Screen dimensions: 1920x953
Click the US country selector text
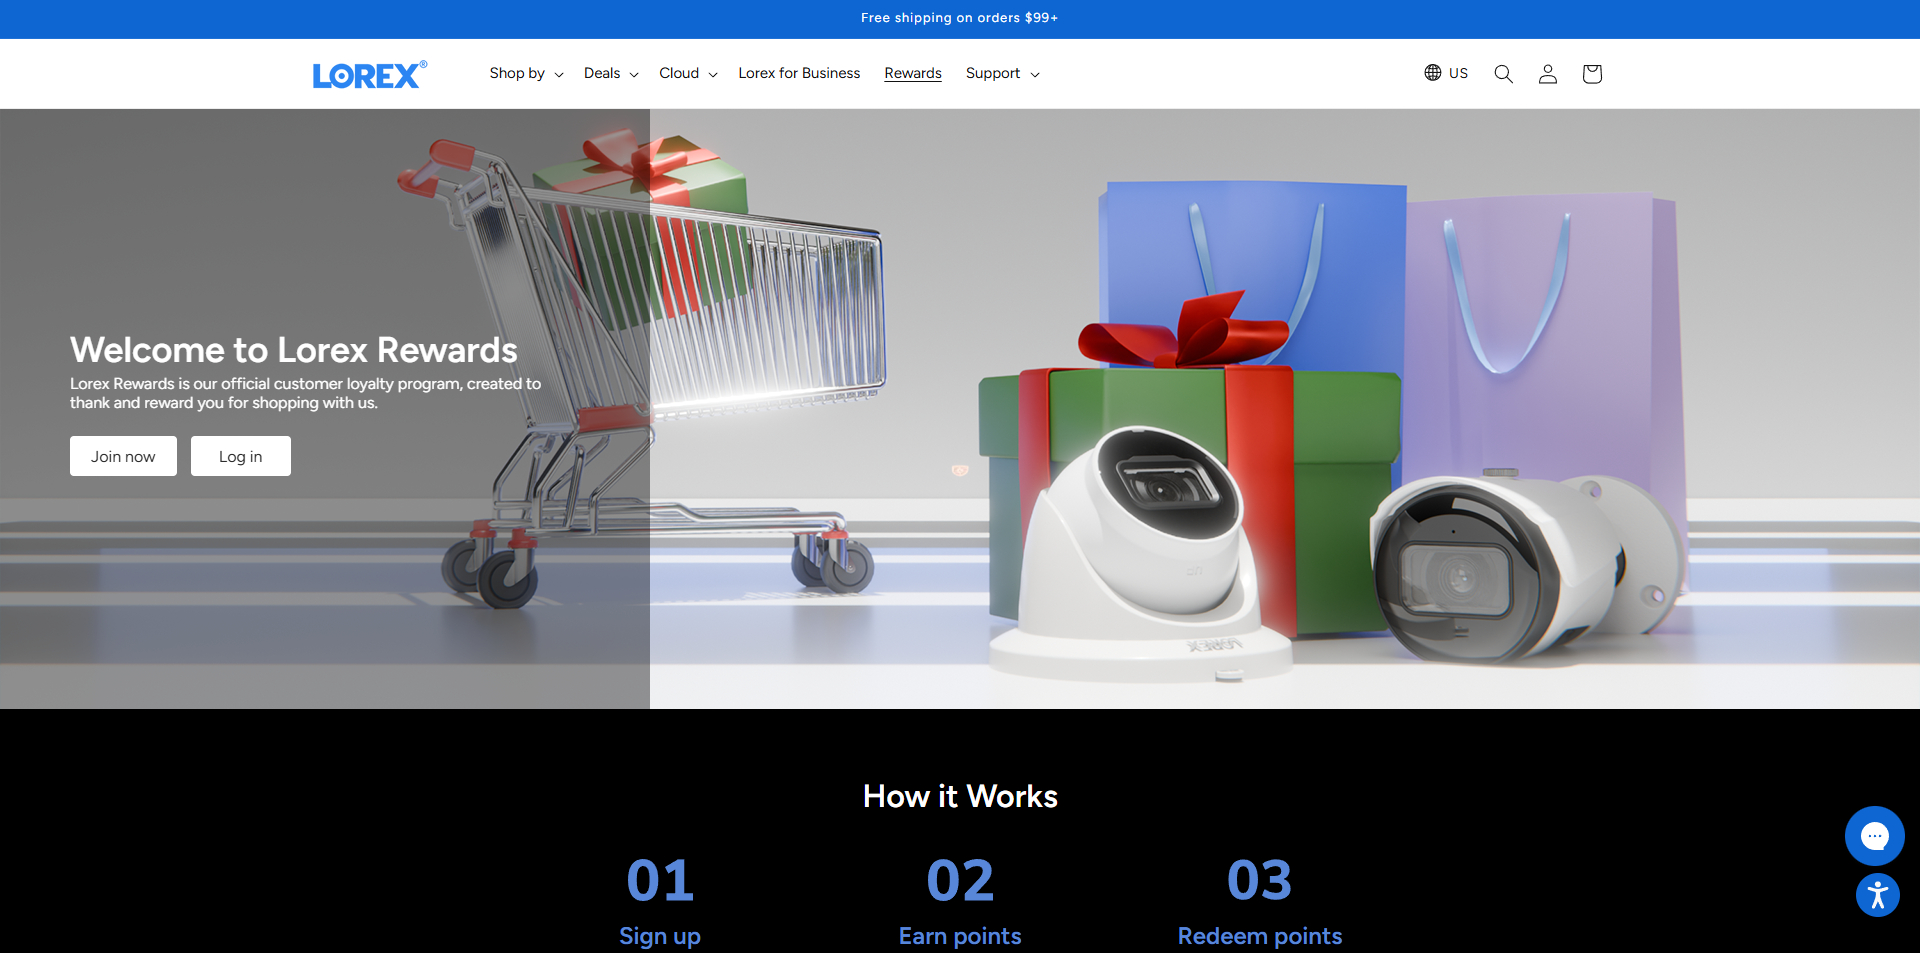pyautogui.click(x=1458, y=74)
